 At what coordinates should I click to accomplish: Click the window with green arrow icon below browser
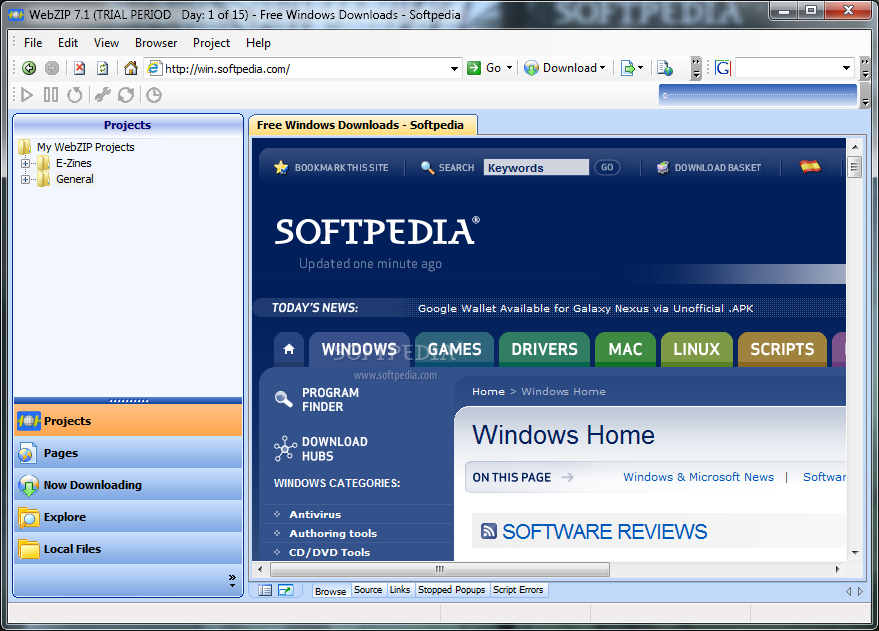[286, 590]
